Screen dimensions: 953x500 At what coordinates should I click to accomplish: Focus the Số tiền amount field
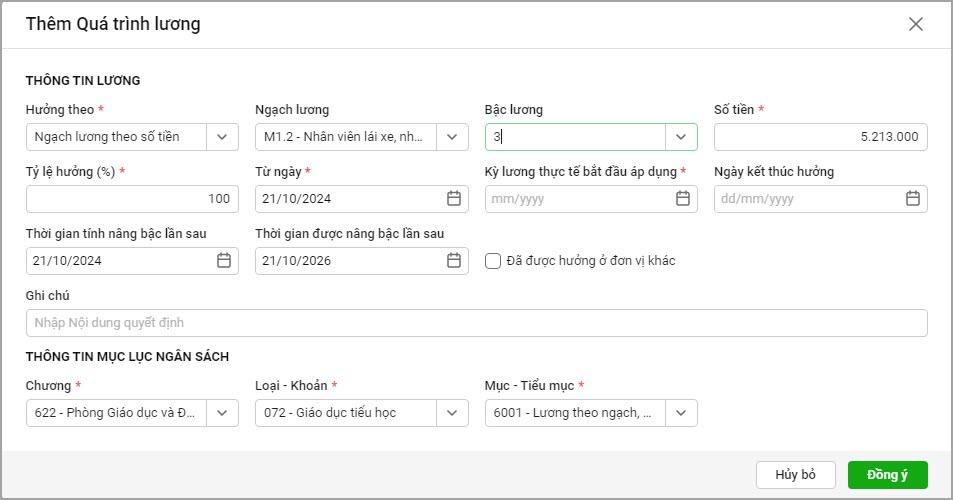(x=820, y=137)
